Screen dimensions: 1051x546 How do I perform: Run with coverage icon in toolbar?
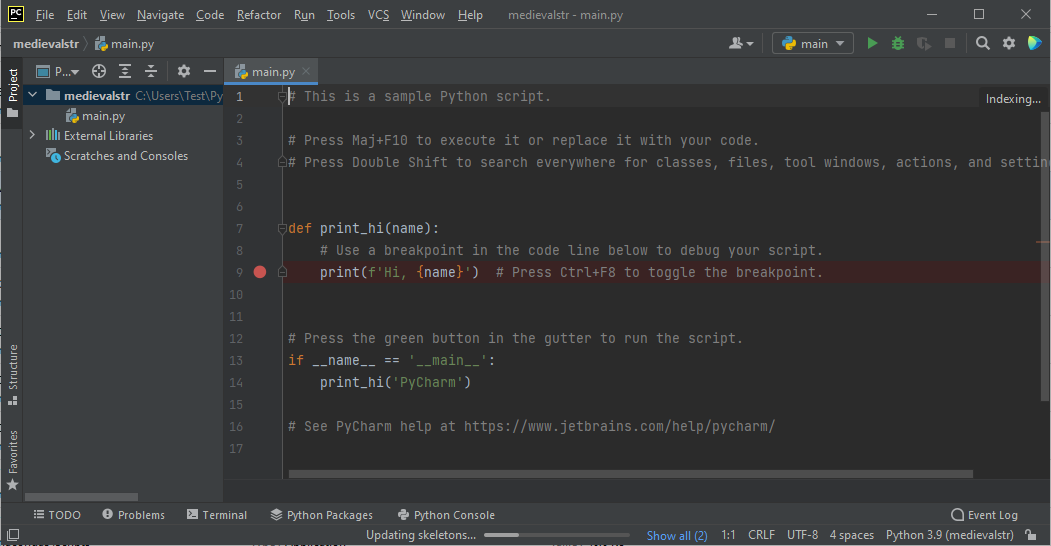click(924, 44)
